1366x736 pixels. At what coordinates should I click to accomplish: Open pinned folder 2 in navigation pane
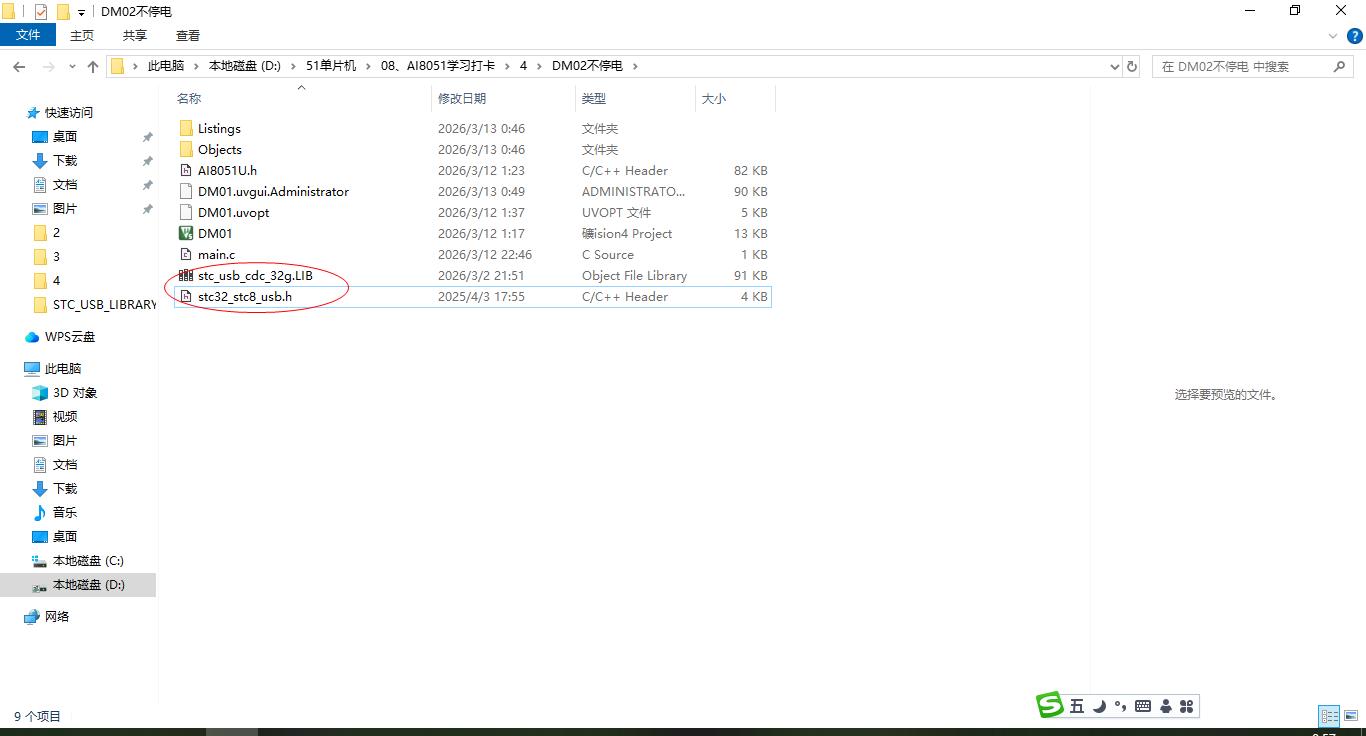[x=56, y=233]
